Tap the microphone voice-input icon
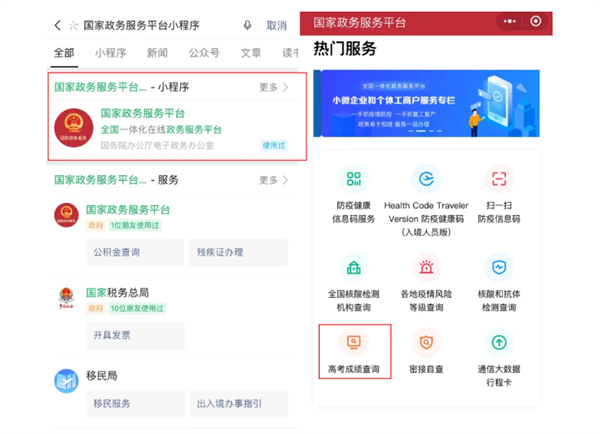The width and height of the screenshot is (600, 434). click(248, 25)
